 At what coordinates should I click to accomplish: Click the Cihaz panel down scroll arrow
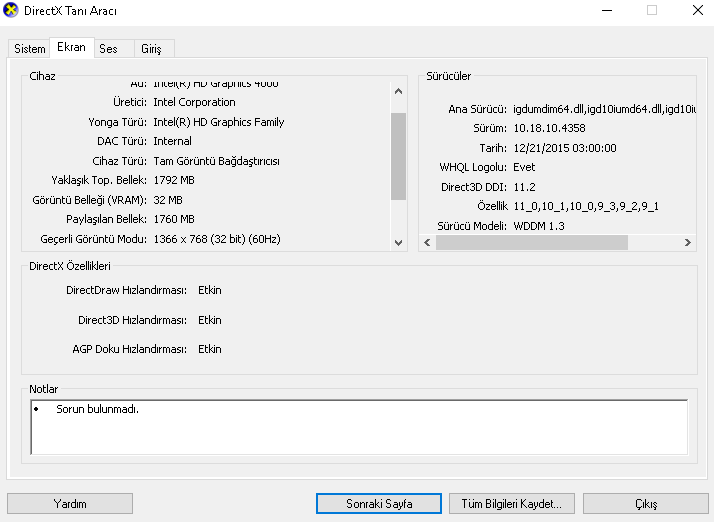click(x=398, y=242)
